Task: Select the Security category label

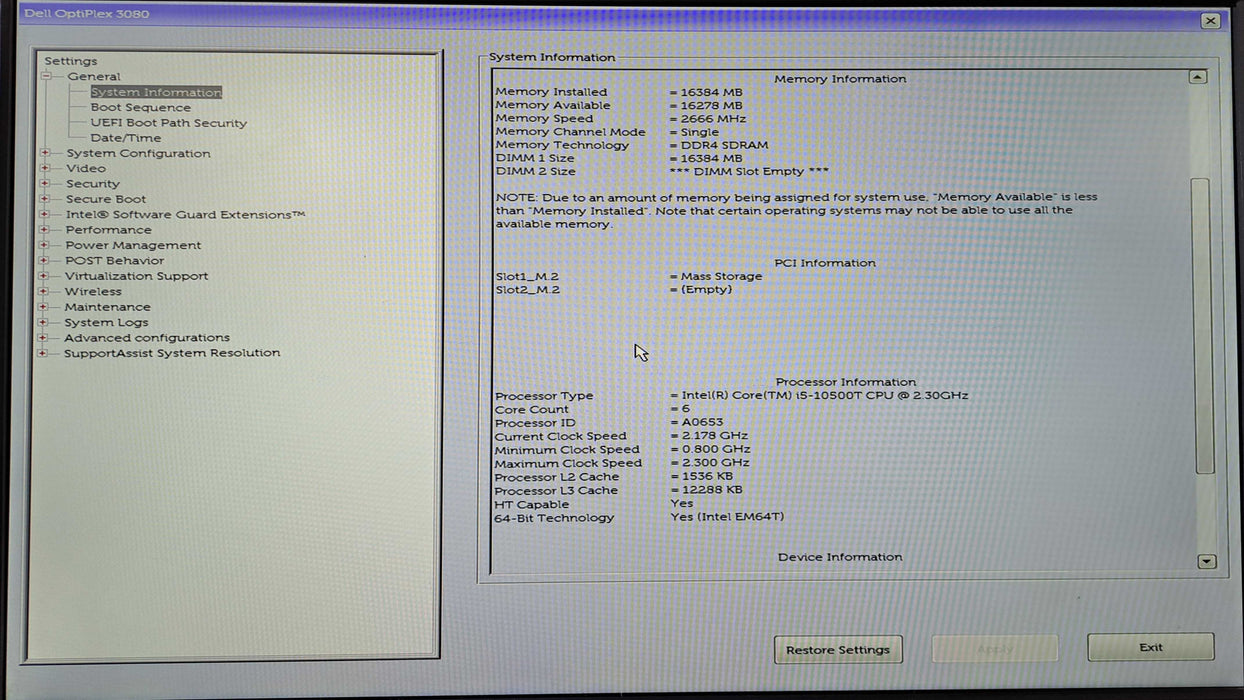Action: coord(92,184)
